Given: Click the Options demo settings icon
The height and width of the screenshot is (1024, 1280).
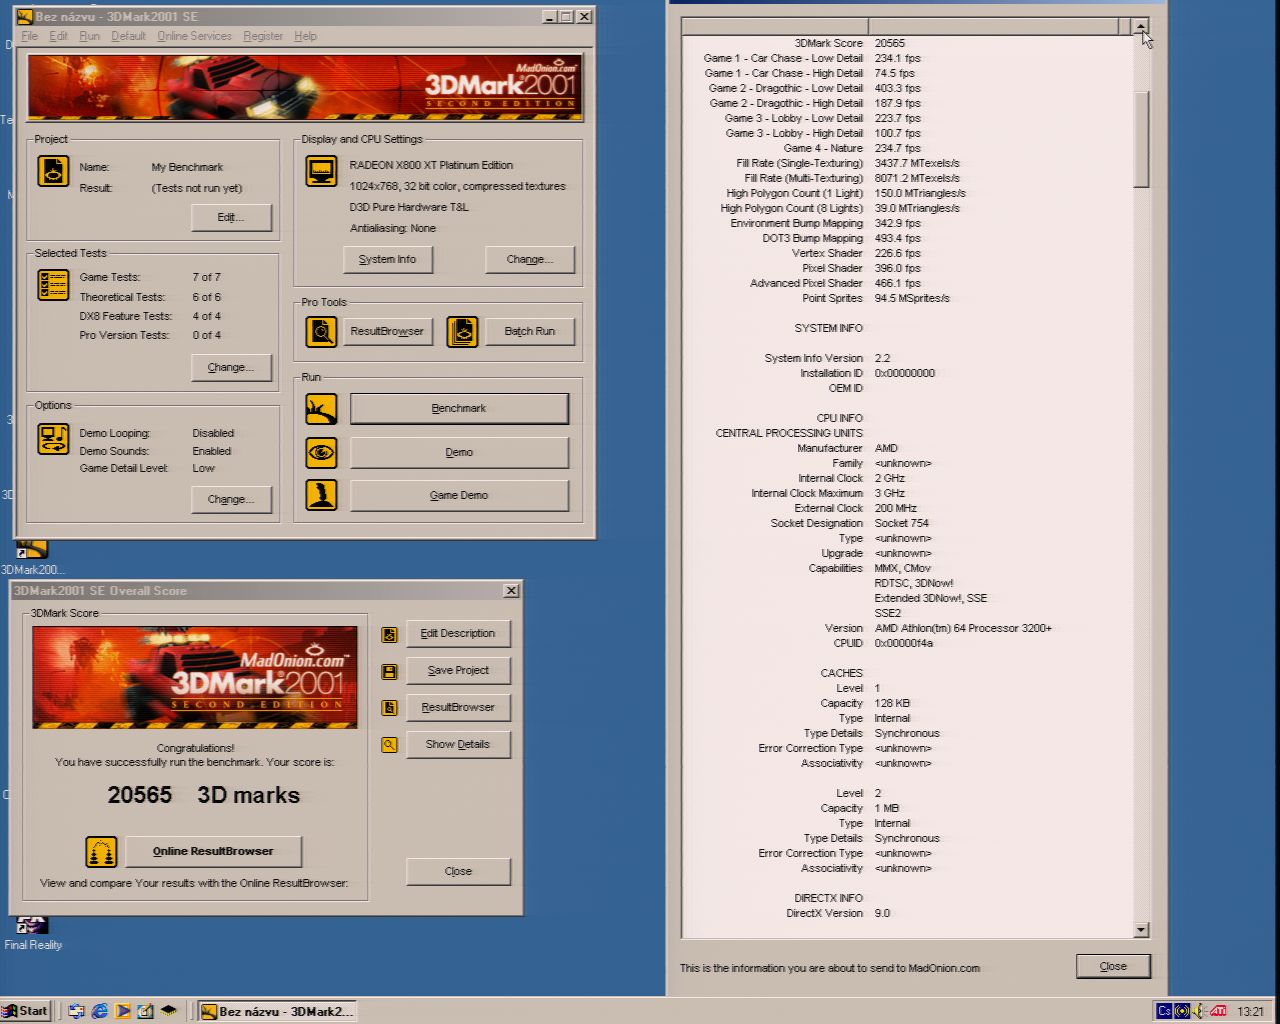Looking at the screenshot, I should 53,438.
